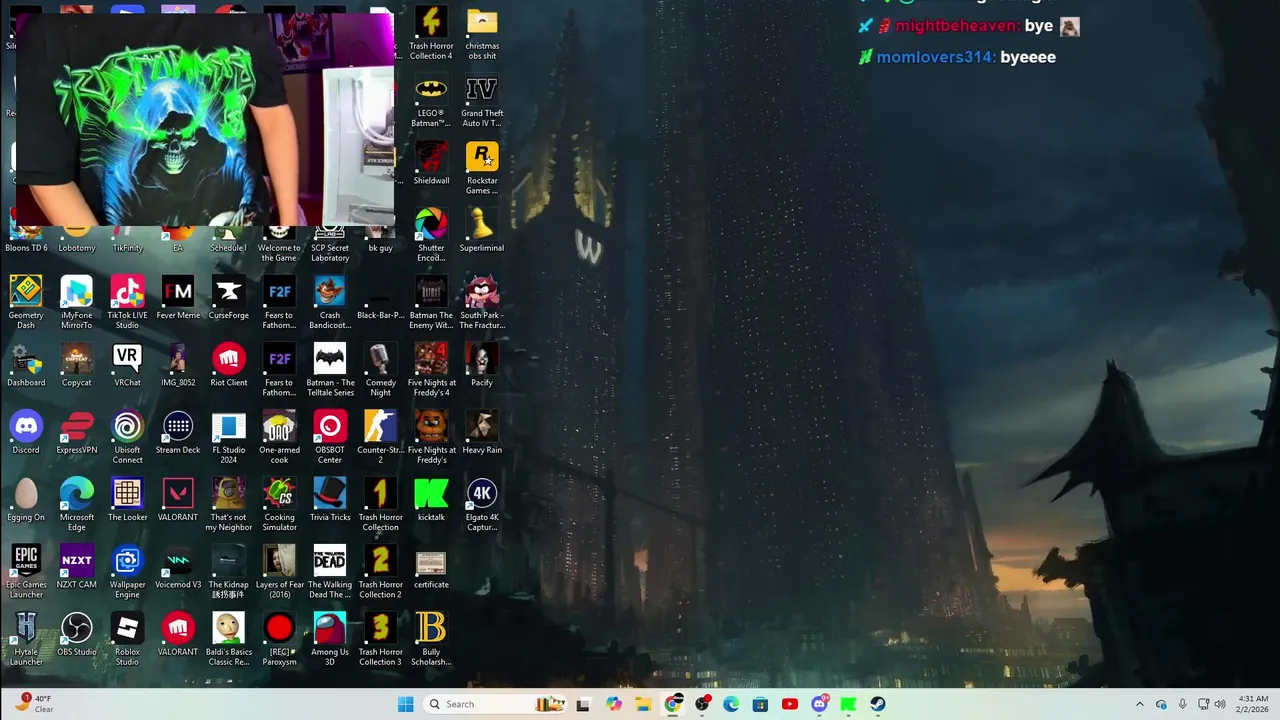Select the Voicemod V3 icon

178,567
